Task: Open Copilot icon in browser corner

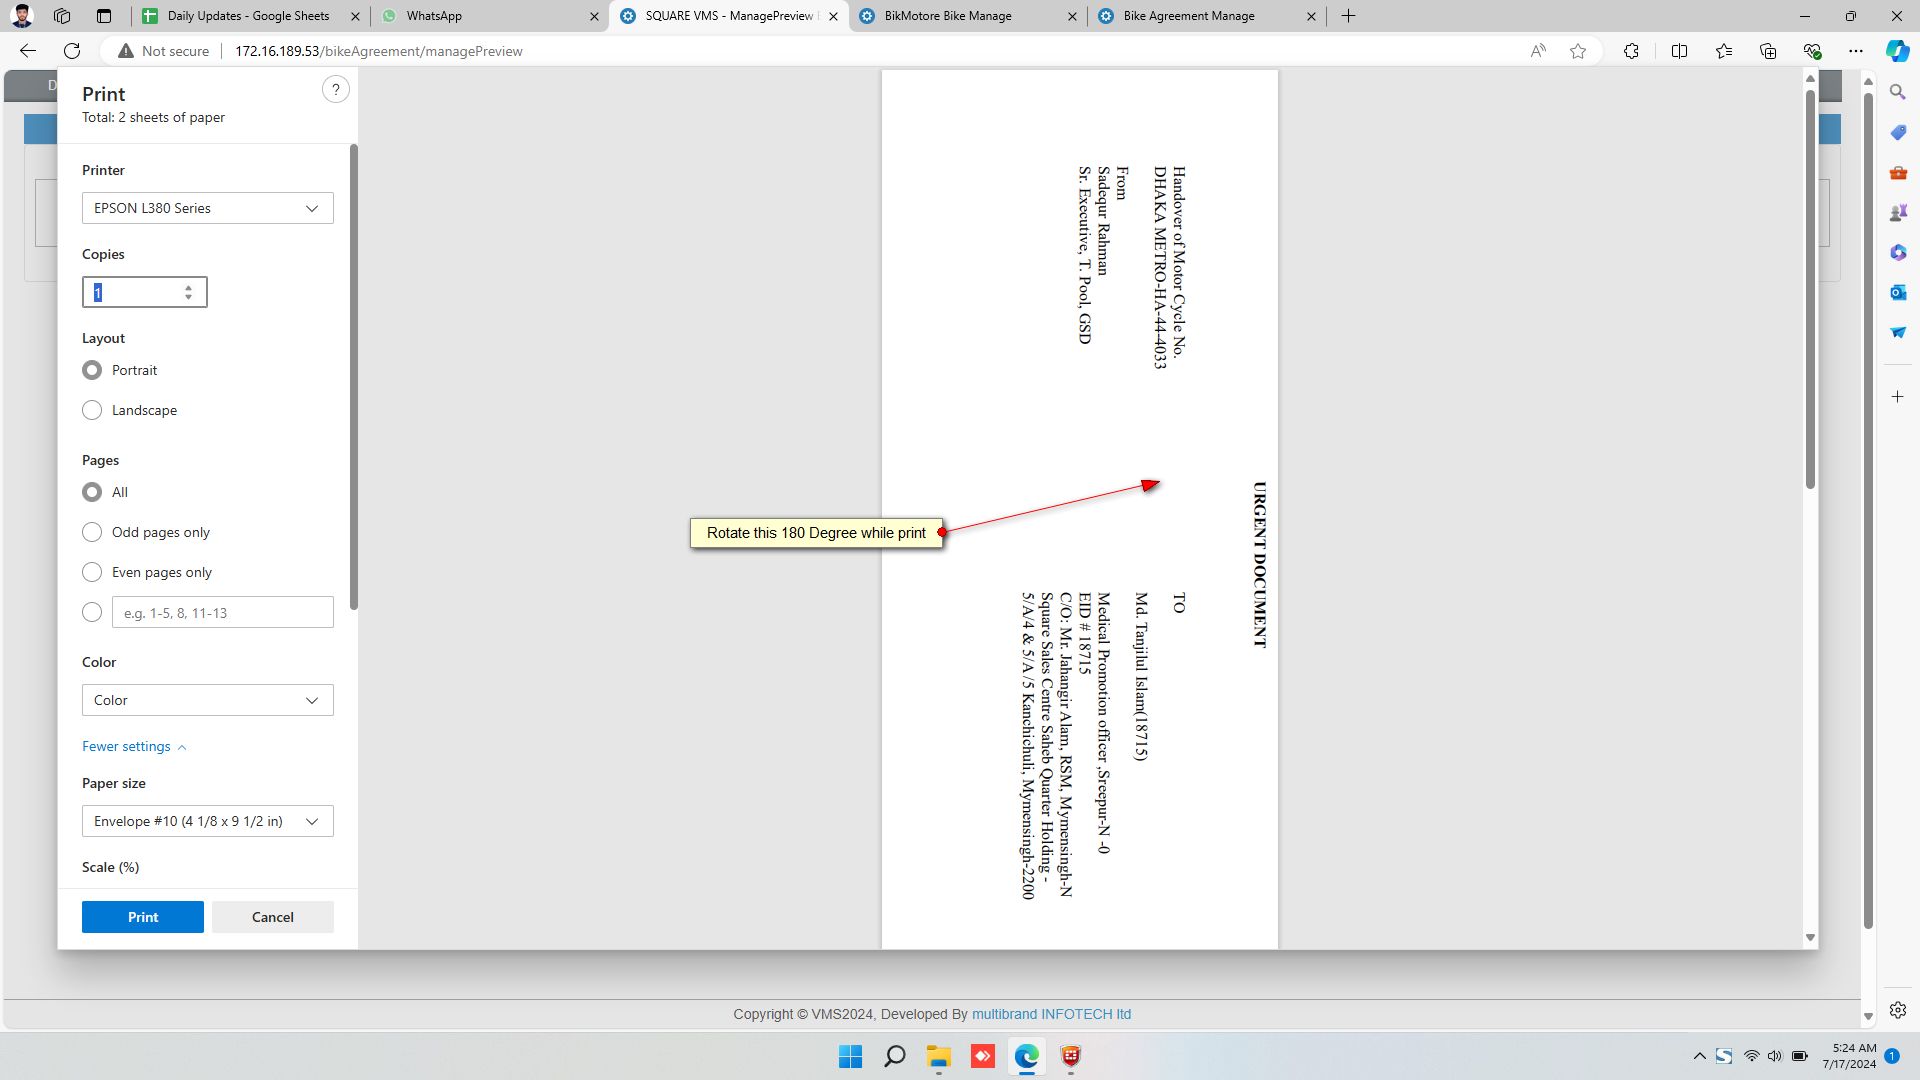Action: point(1897,51)
